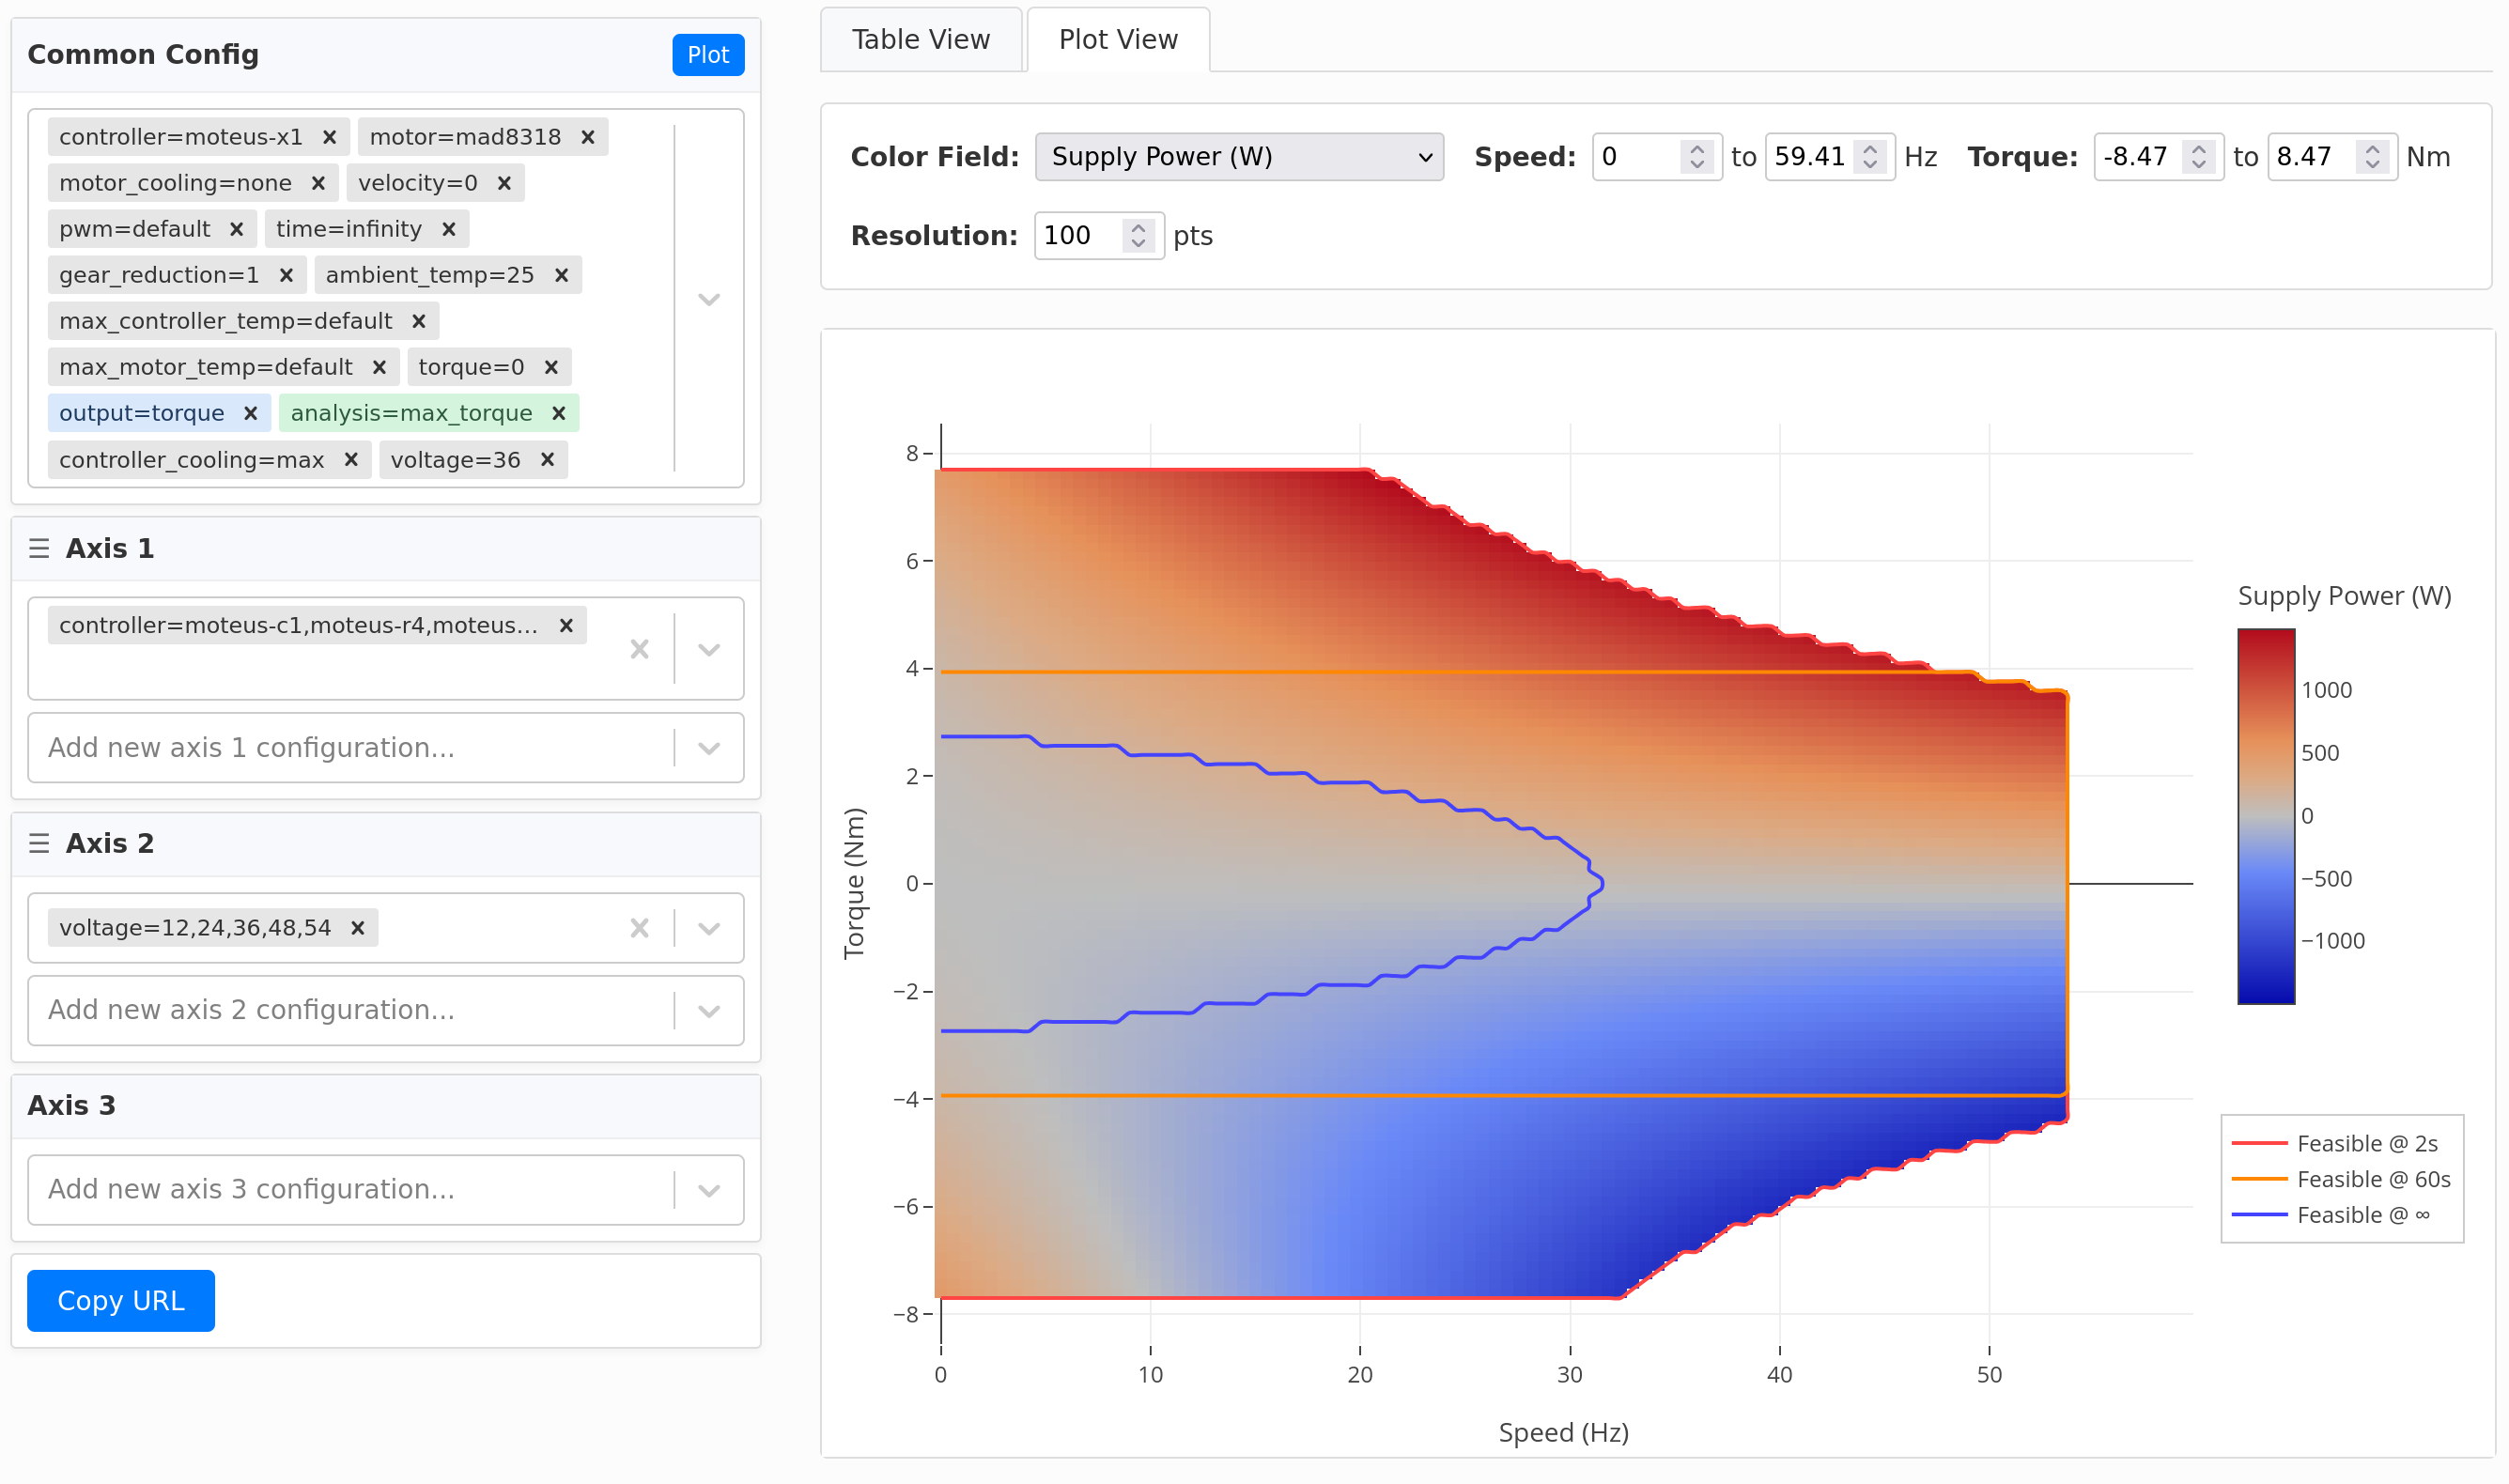Select the Plot View tab

[1117, 40]
